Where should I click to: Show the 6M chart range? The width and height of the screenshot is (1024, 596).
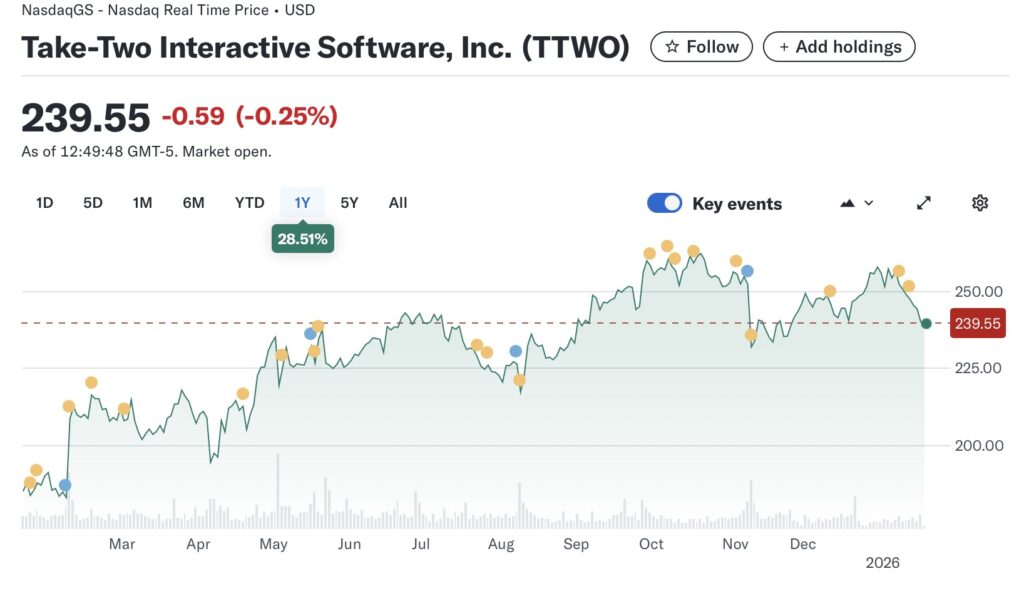[193, 203]
